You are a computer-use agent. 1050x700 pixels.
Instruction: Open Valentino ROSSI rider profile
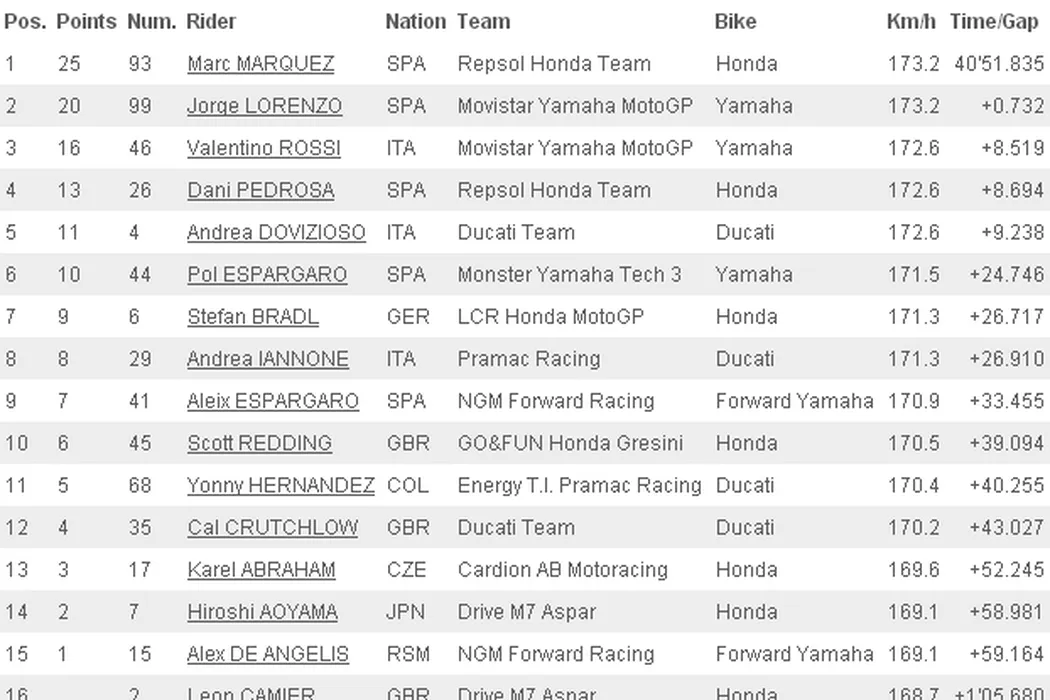click(263, 148)
